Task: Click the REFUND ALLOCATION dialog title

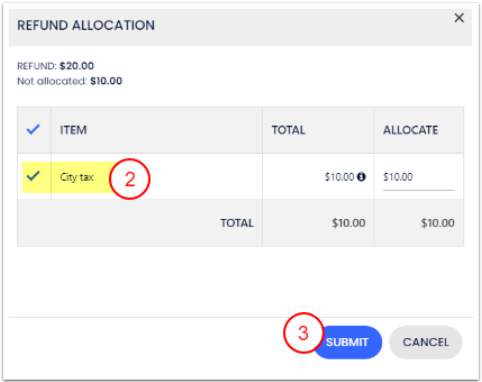Action: [86, 25]
